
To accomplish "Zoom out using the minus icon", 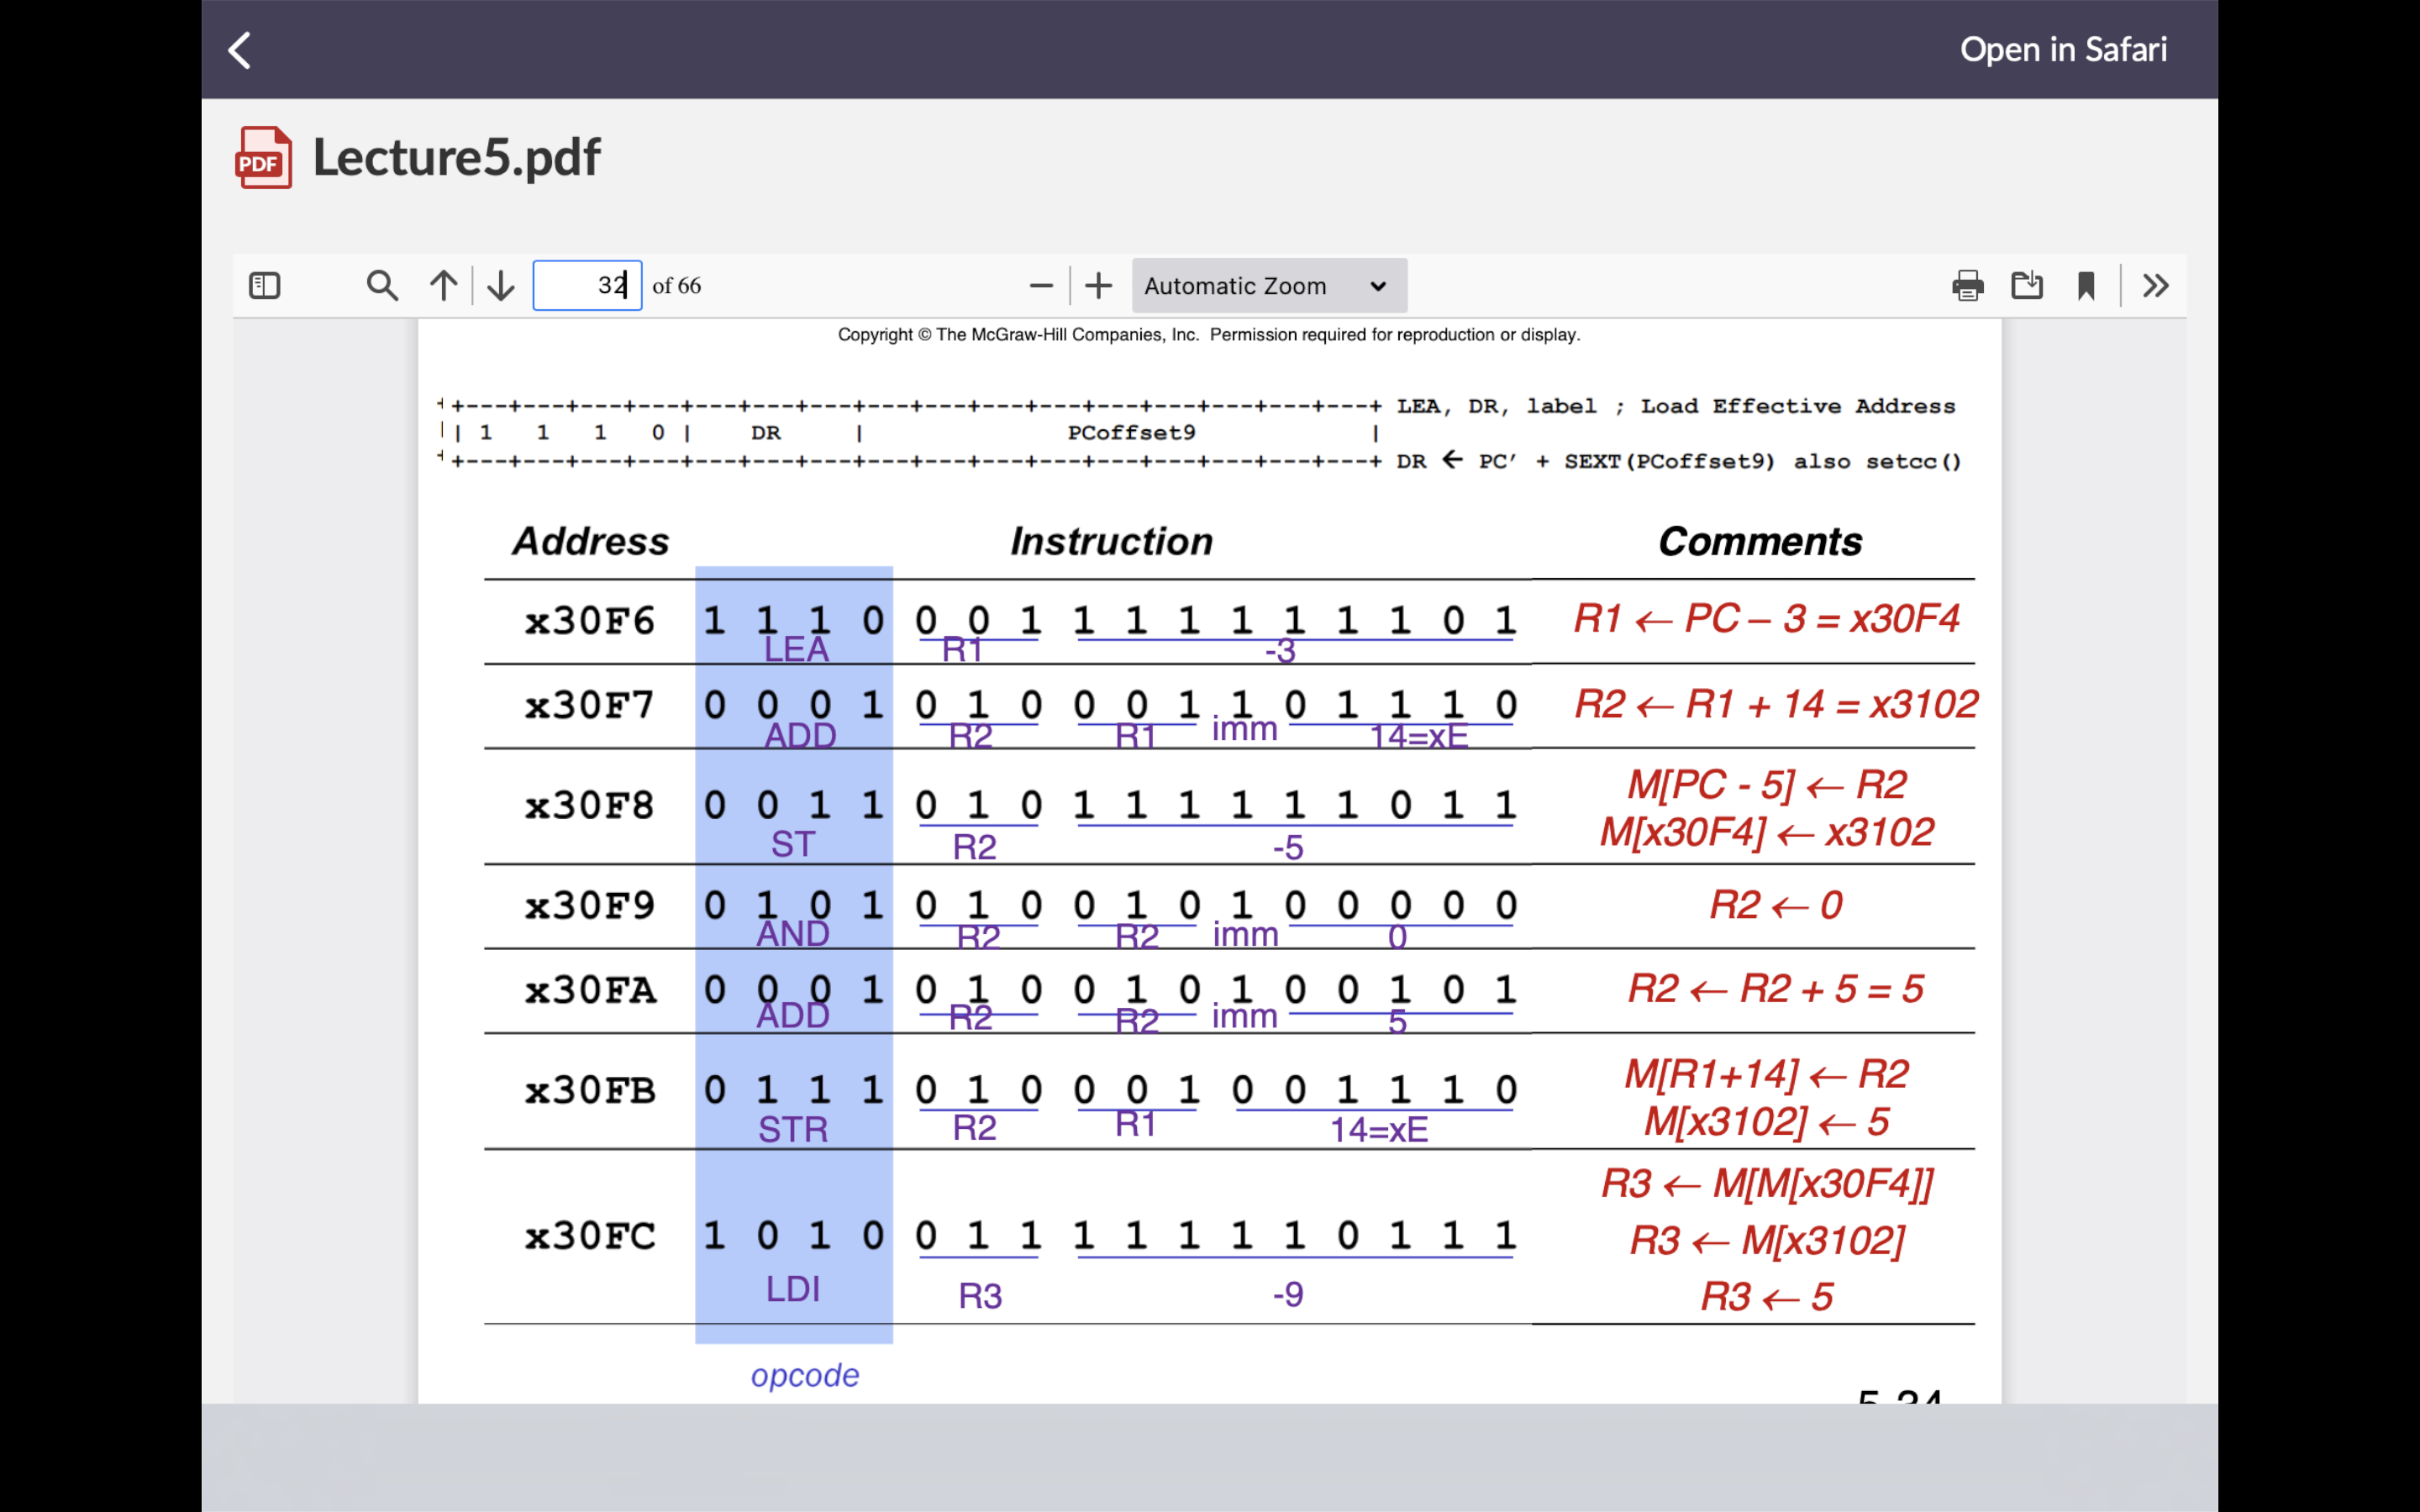I will (x=1040, y=286).
